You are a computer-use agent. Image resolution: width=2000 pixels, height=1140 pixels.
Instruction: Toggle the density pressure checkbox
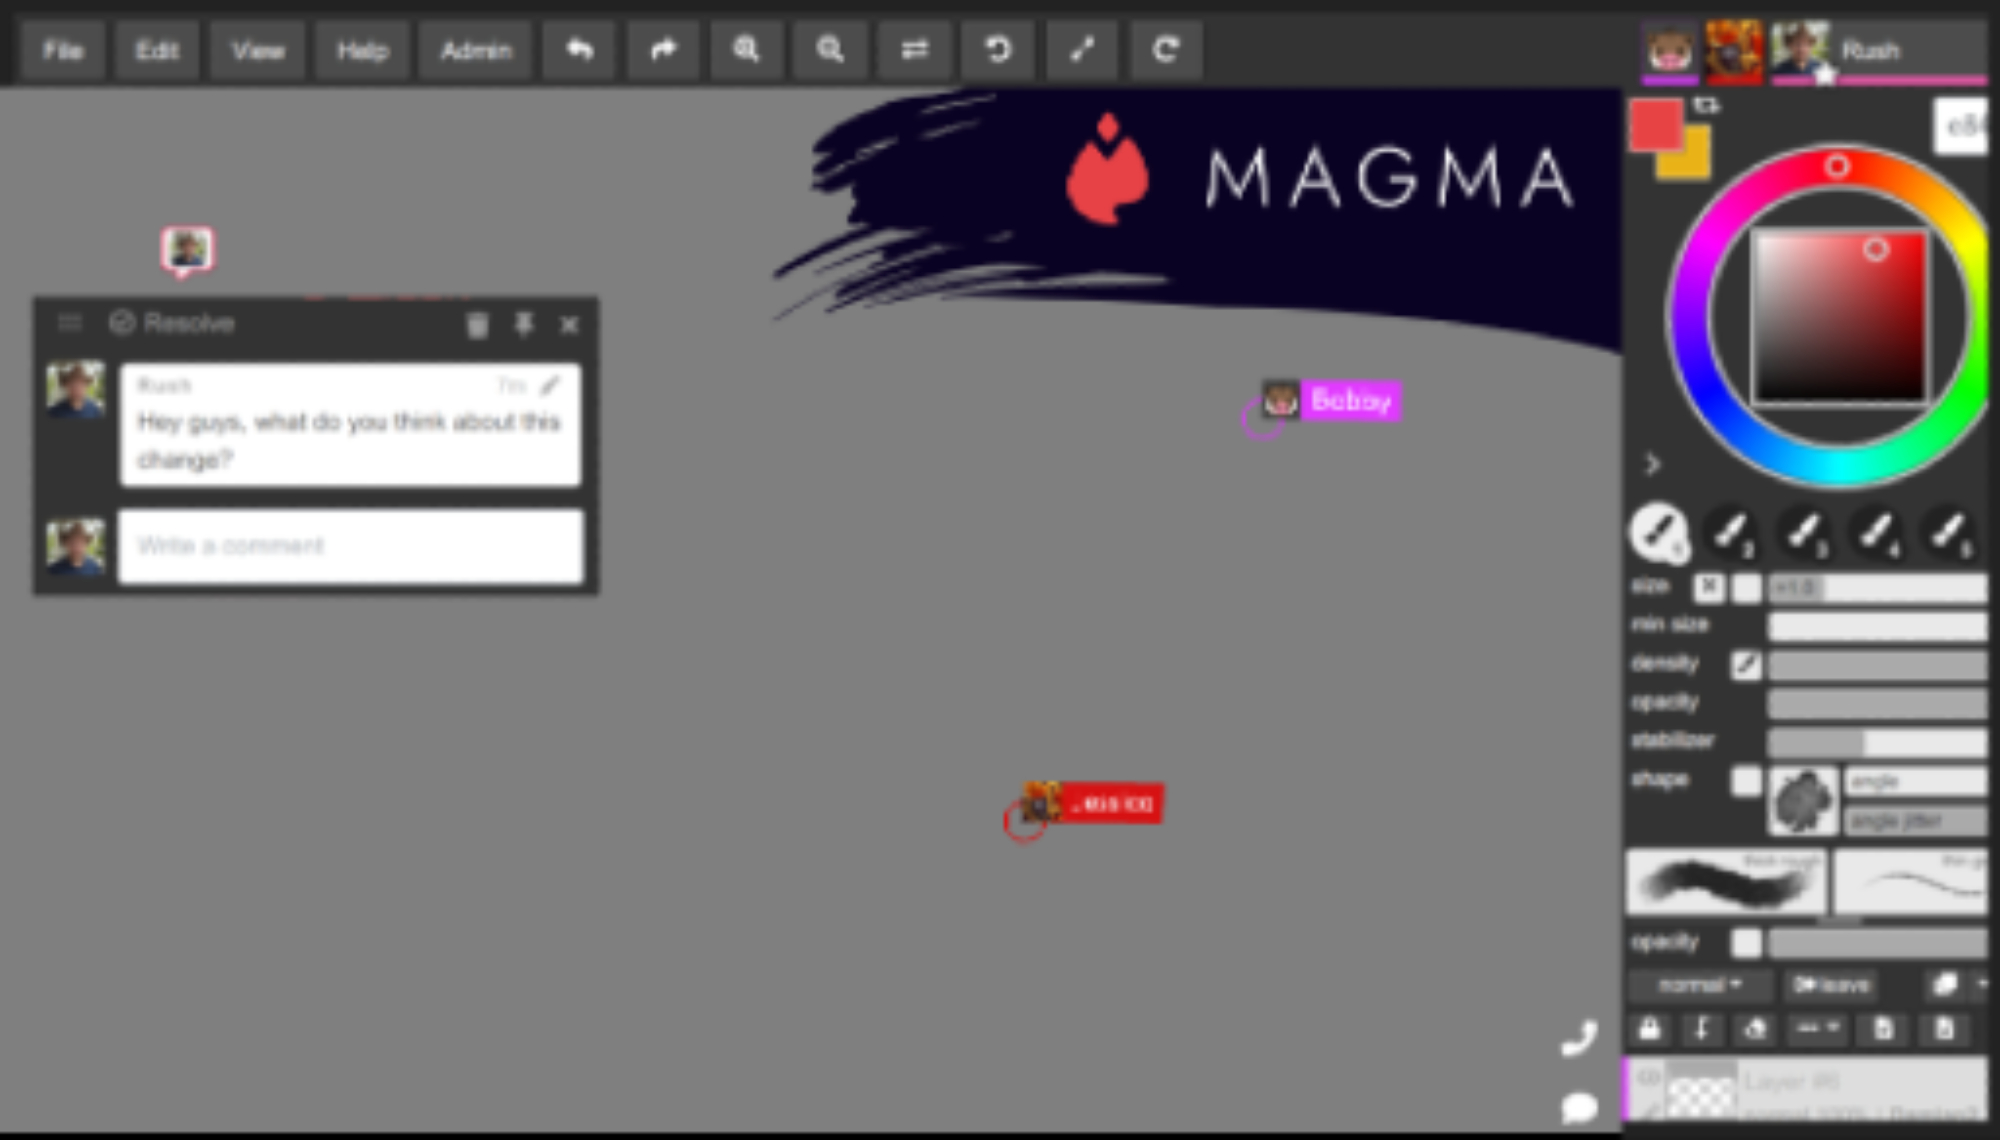click(1746, 664)
